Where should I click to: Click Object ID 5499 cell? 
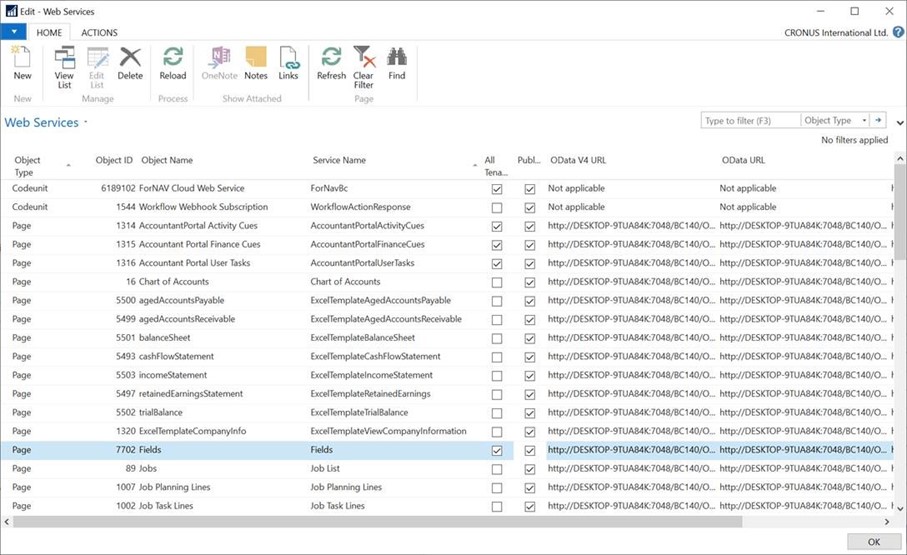[126, 319]
